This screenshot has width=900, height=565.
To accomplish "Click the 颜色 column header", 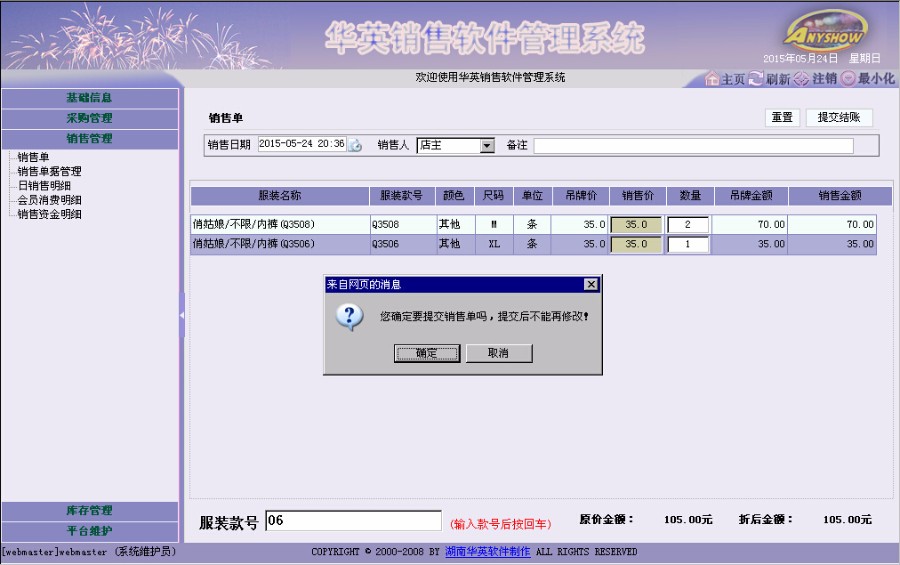I will (453, 196).
